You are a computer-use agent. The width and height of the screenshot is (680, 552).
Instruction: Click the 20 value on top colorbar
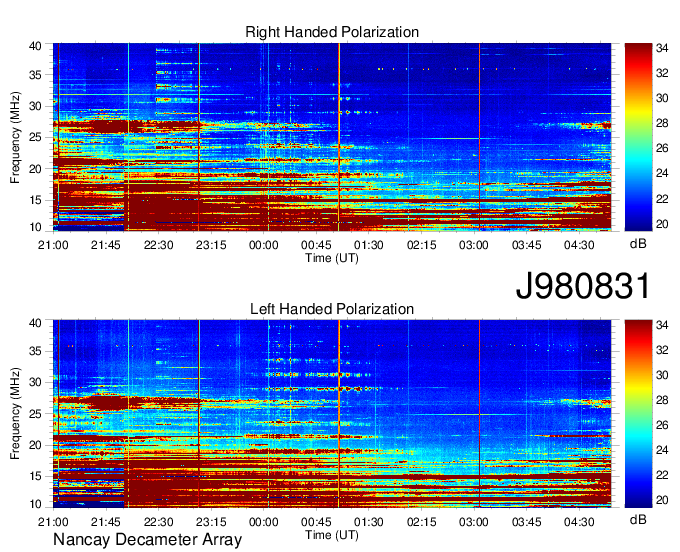(662, 224)
